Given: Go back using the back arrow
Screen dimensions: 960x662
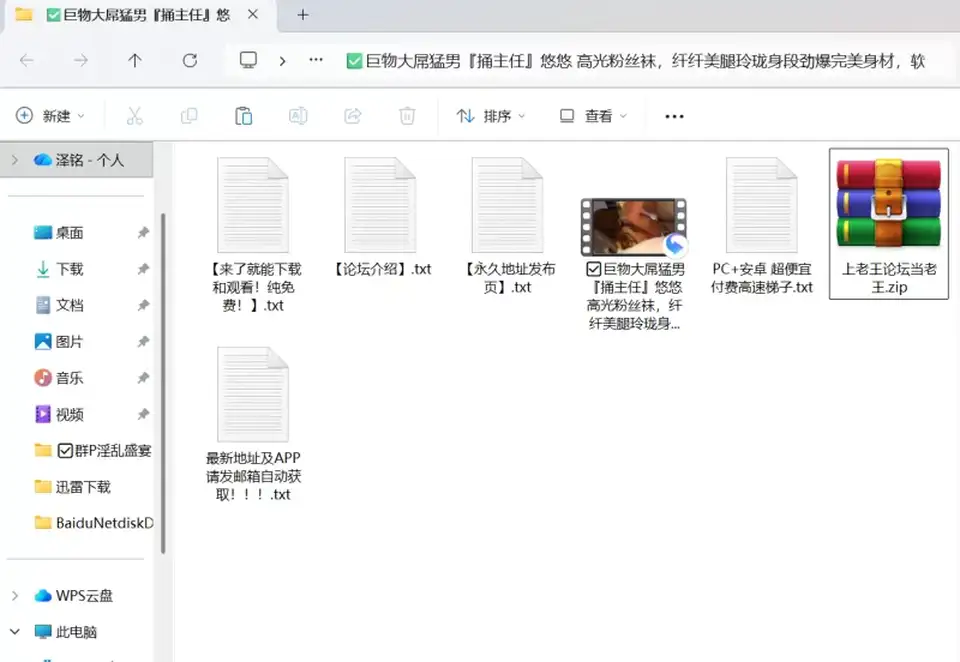Looking at the screenshot, I should pos(26,60).
